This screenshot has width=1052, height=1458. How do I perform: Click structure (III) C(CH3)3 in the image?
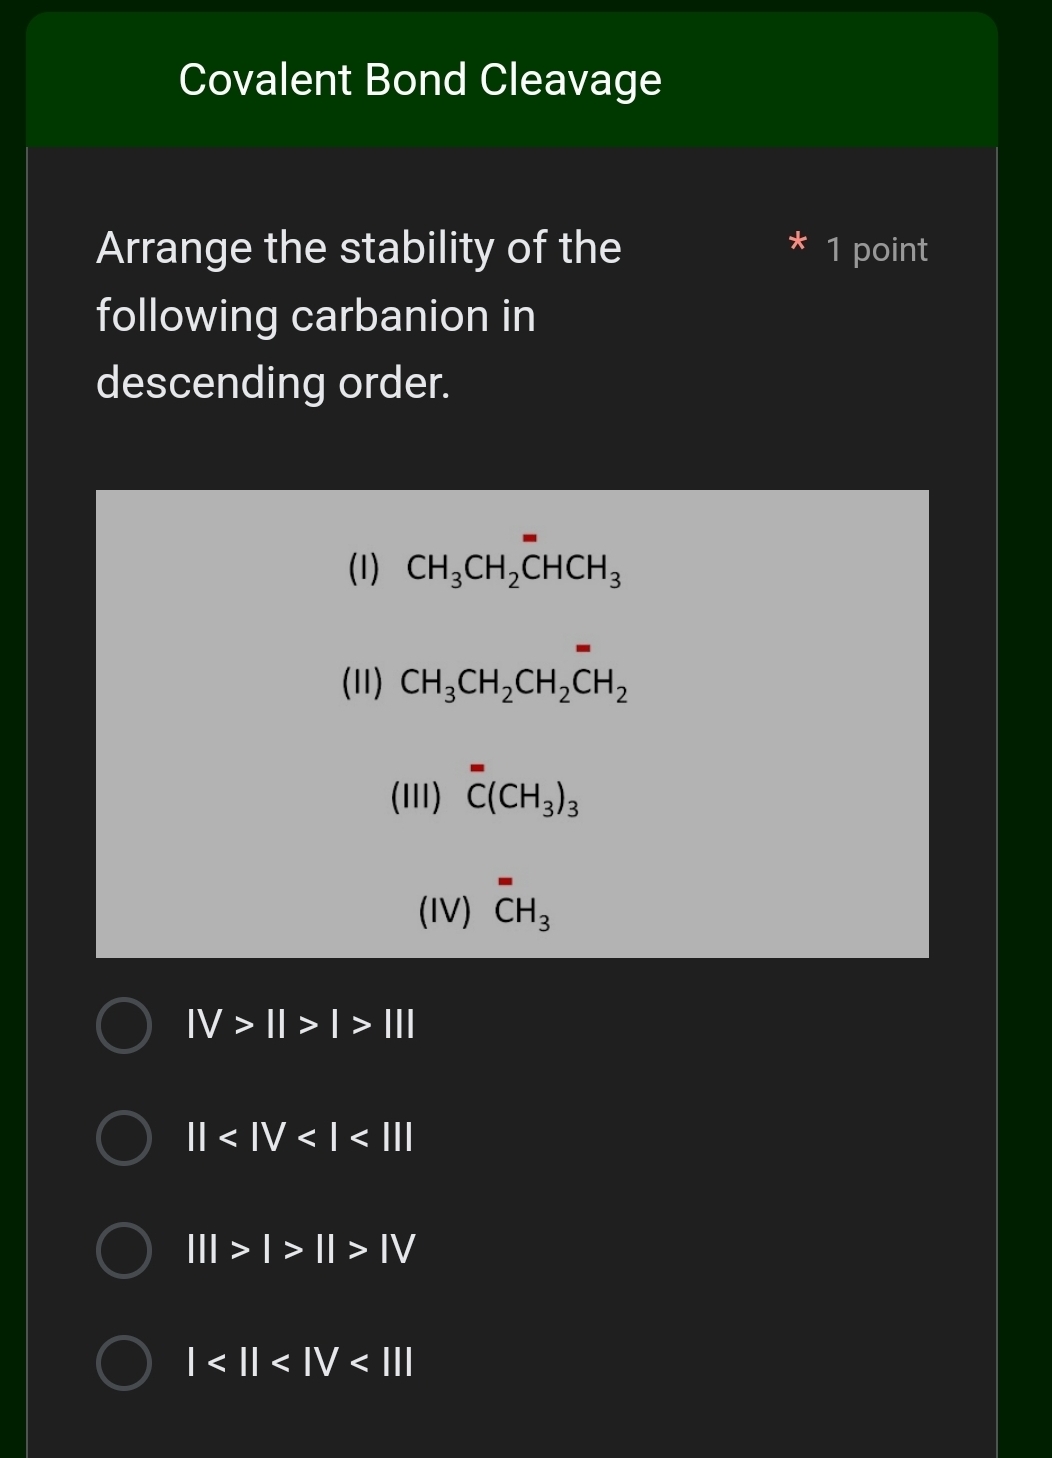(x=485, y=798)
